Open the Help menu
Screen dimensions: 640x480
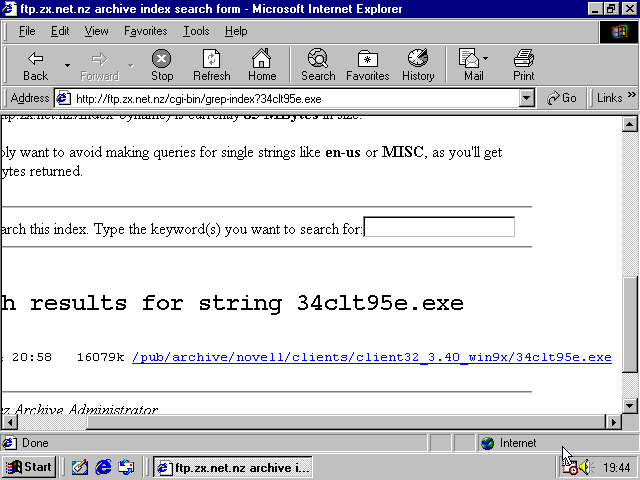click(x=236, y=31)
